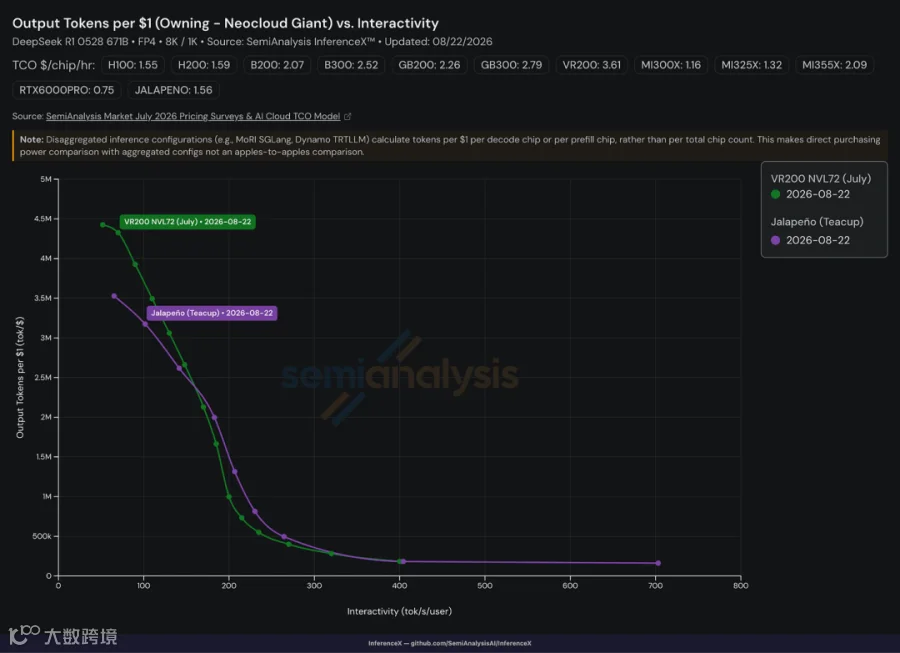This screenshot has height=653, width=900.
Task: Click the 400 x-axis tick label
Action: 399,585
